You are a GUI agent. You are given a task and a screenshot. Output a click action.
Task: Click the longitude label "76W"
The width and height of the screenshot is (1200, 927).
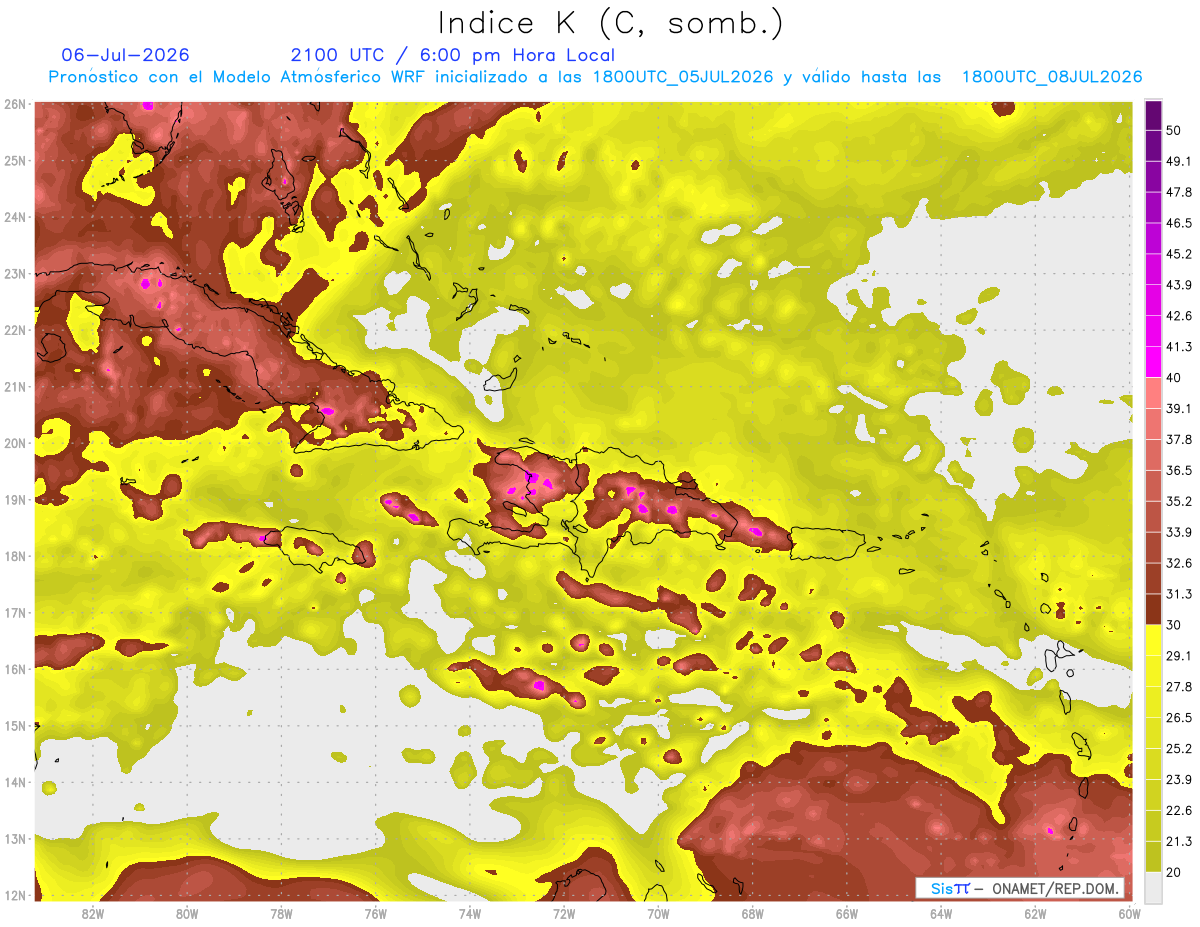click(x=375, y=914)
